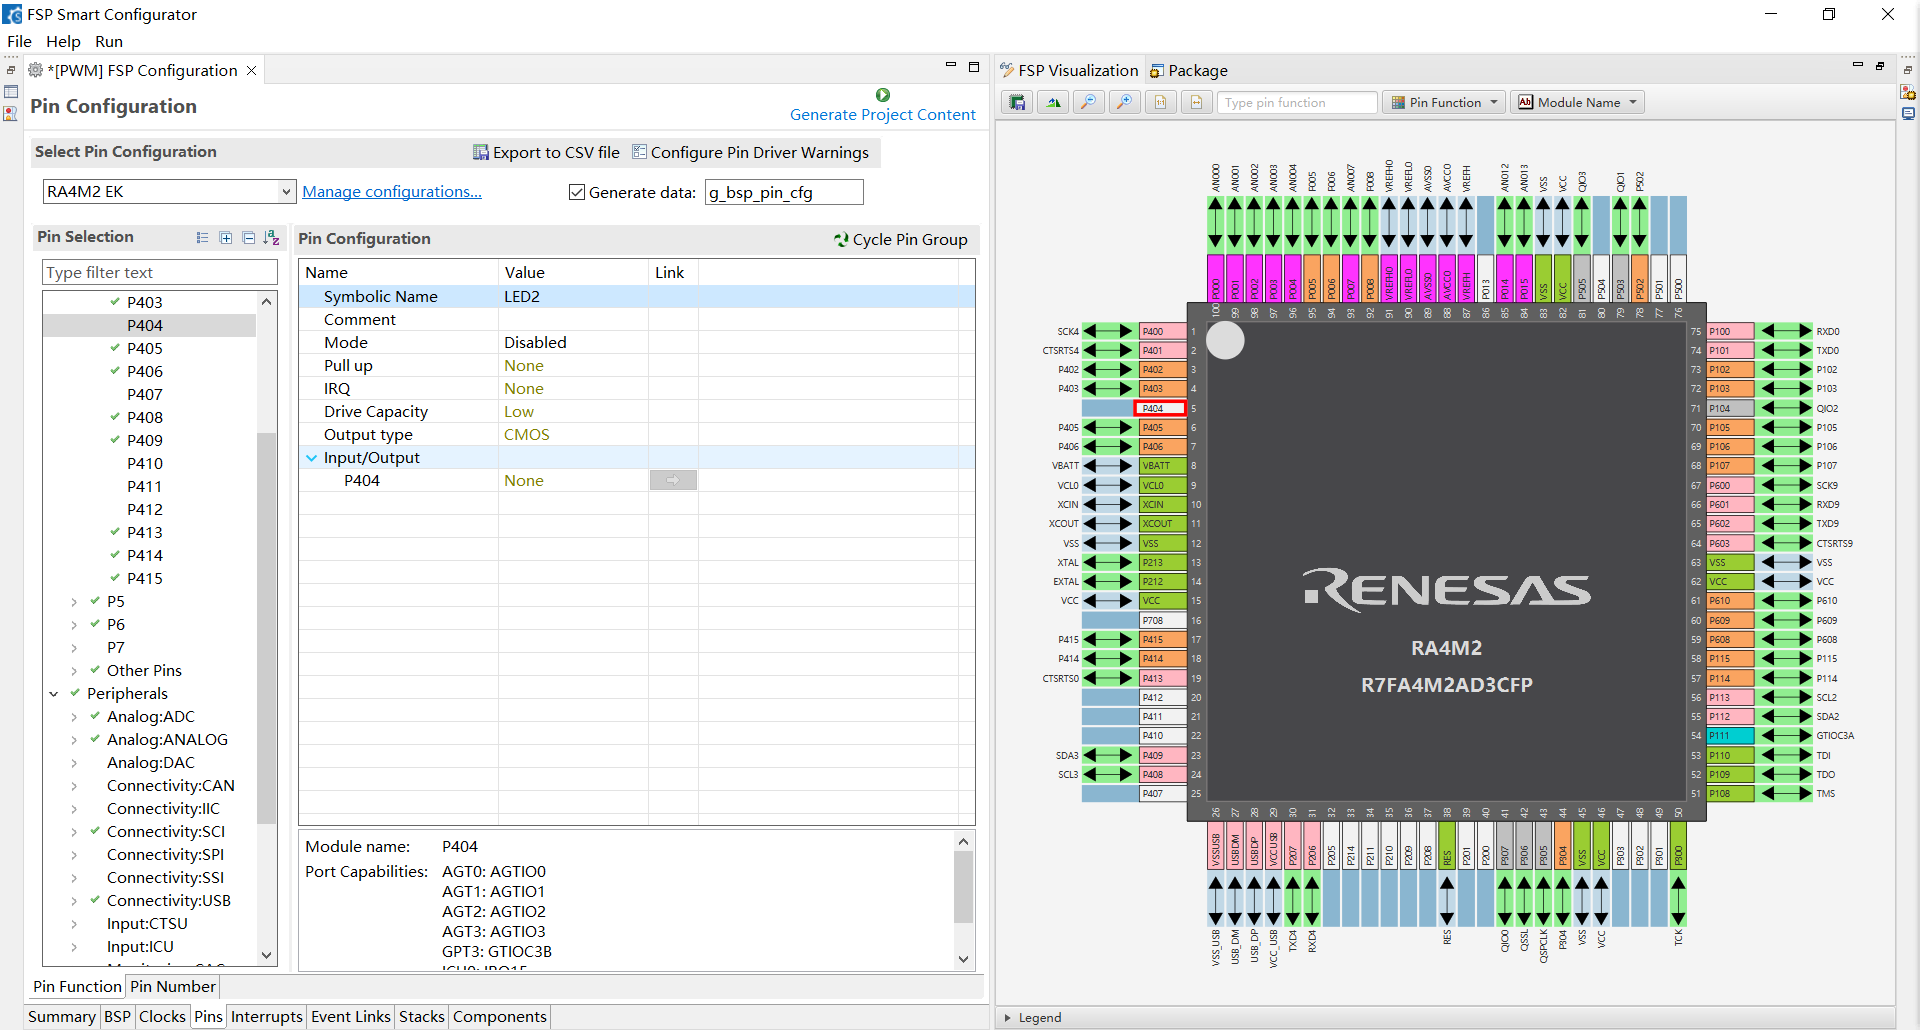Select pin P405 in the tree

click(145, 349)
